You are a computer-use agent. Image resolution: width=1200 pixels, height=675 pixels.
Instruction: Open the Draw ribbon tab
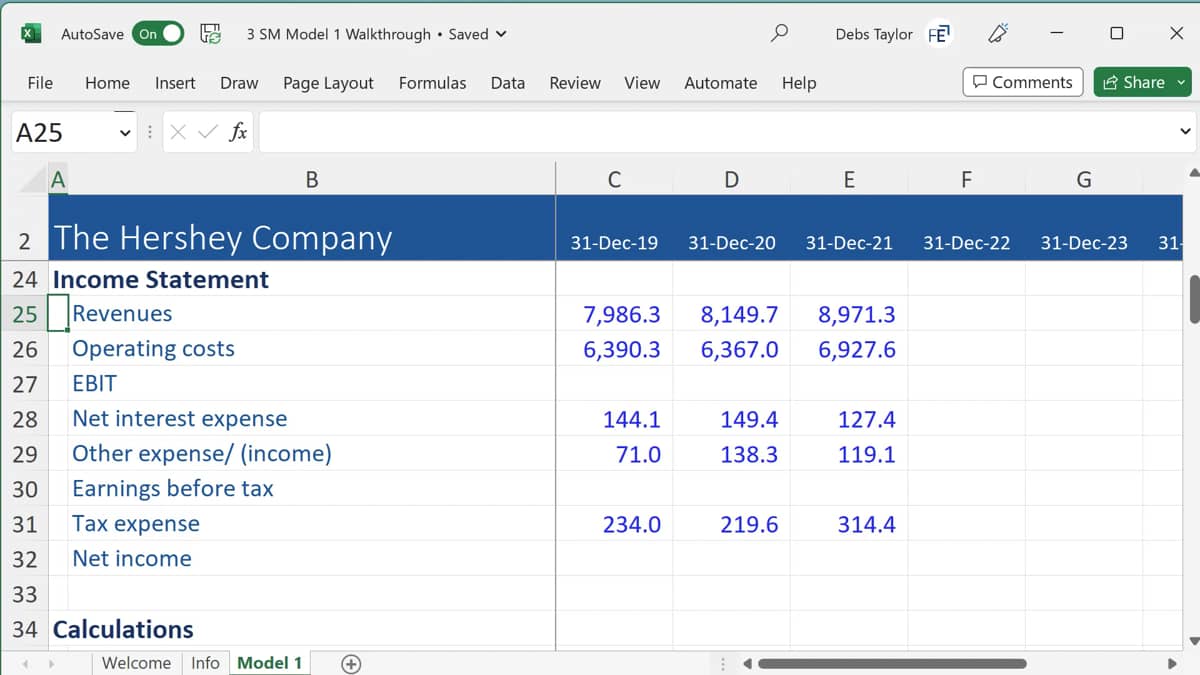pos(239,83)
